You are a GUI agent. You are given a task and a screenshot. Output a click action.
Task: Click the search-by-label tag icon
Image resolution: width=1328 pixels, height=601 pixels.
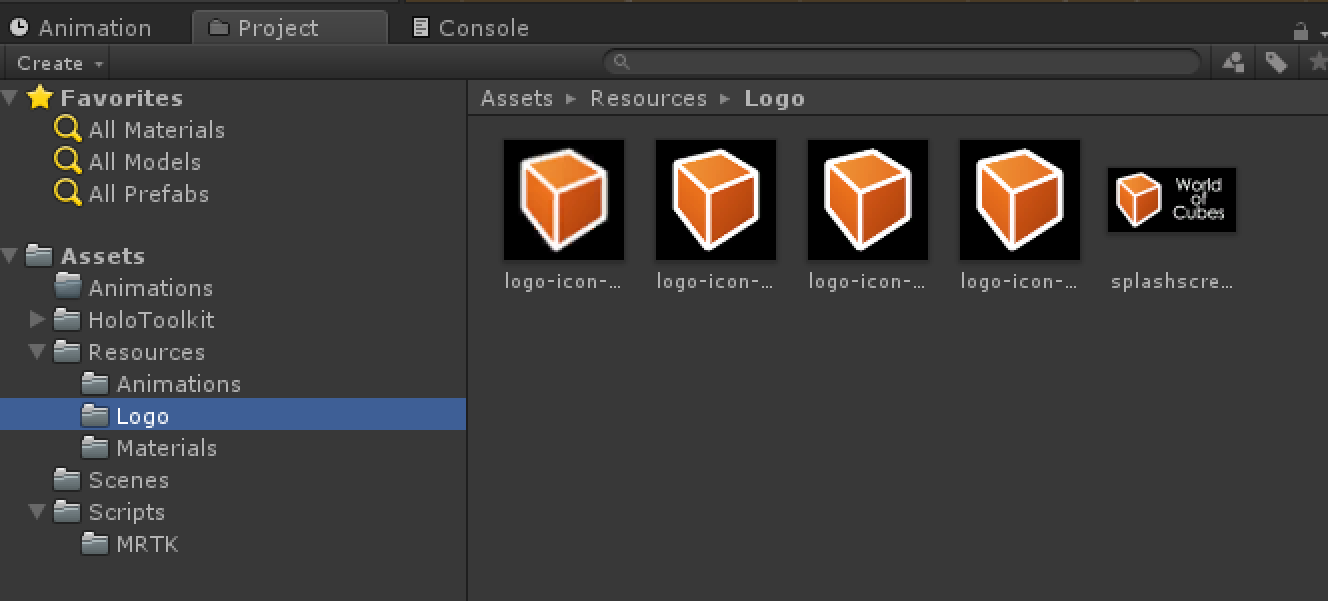[x=1277, y=62]
